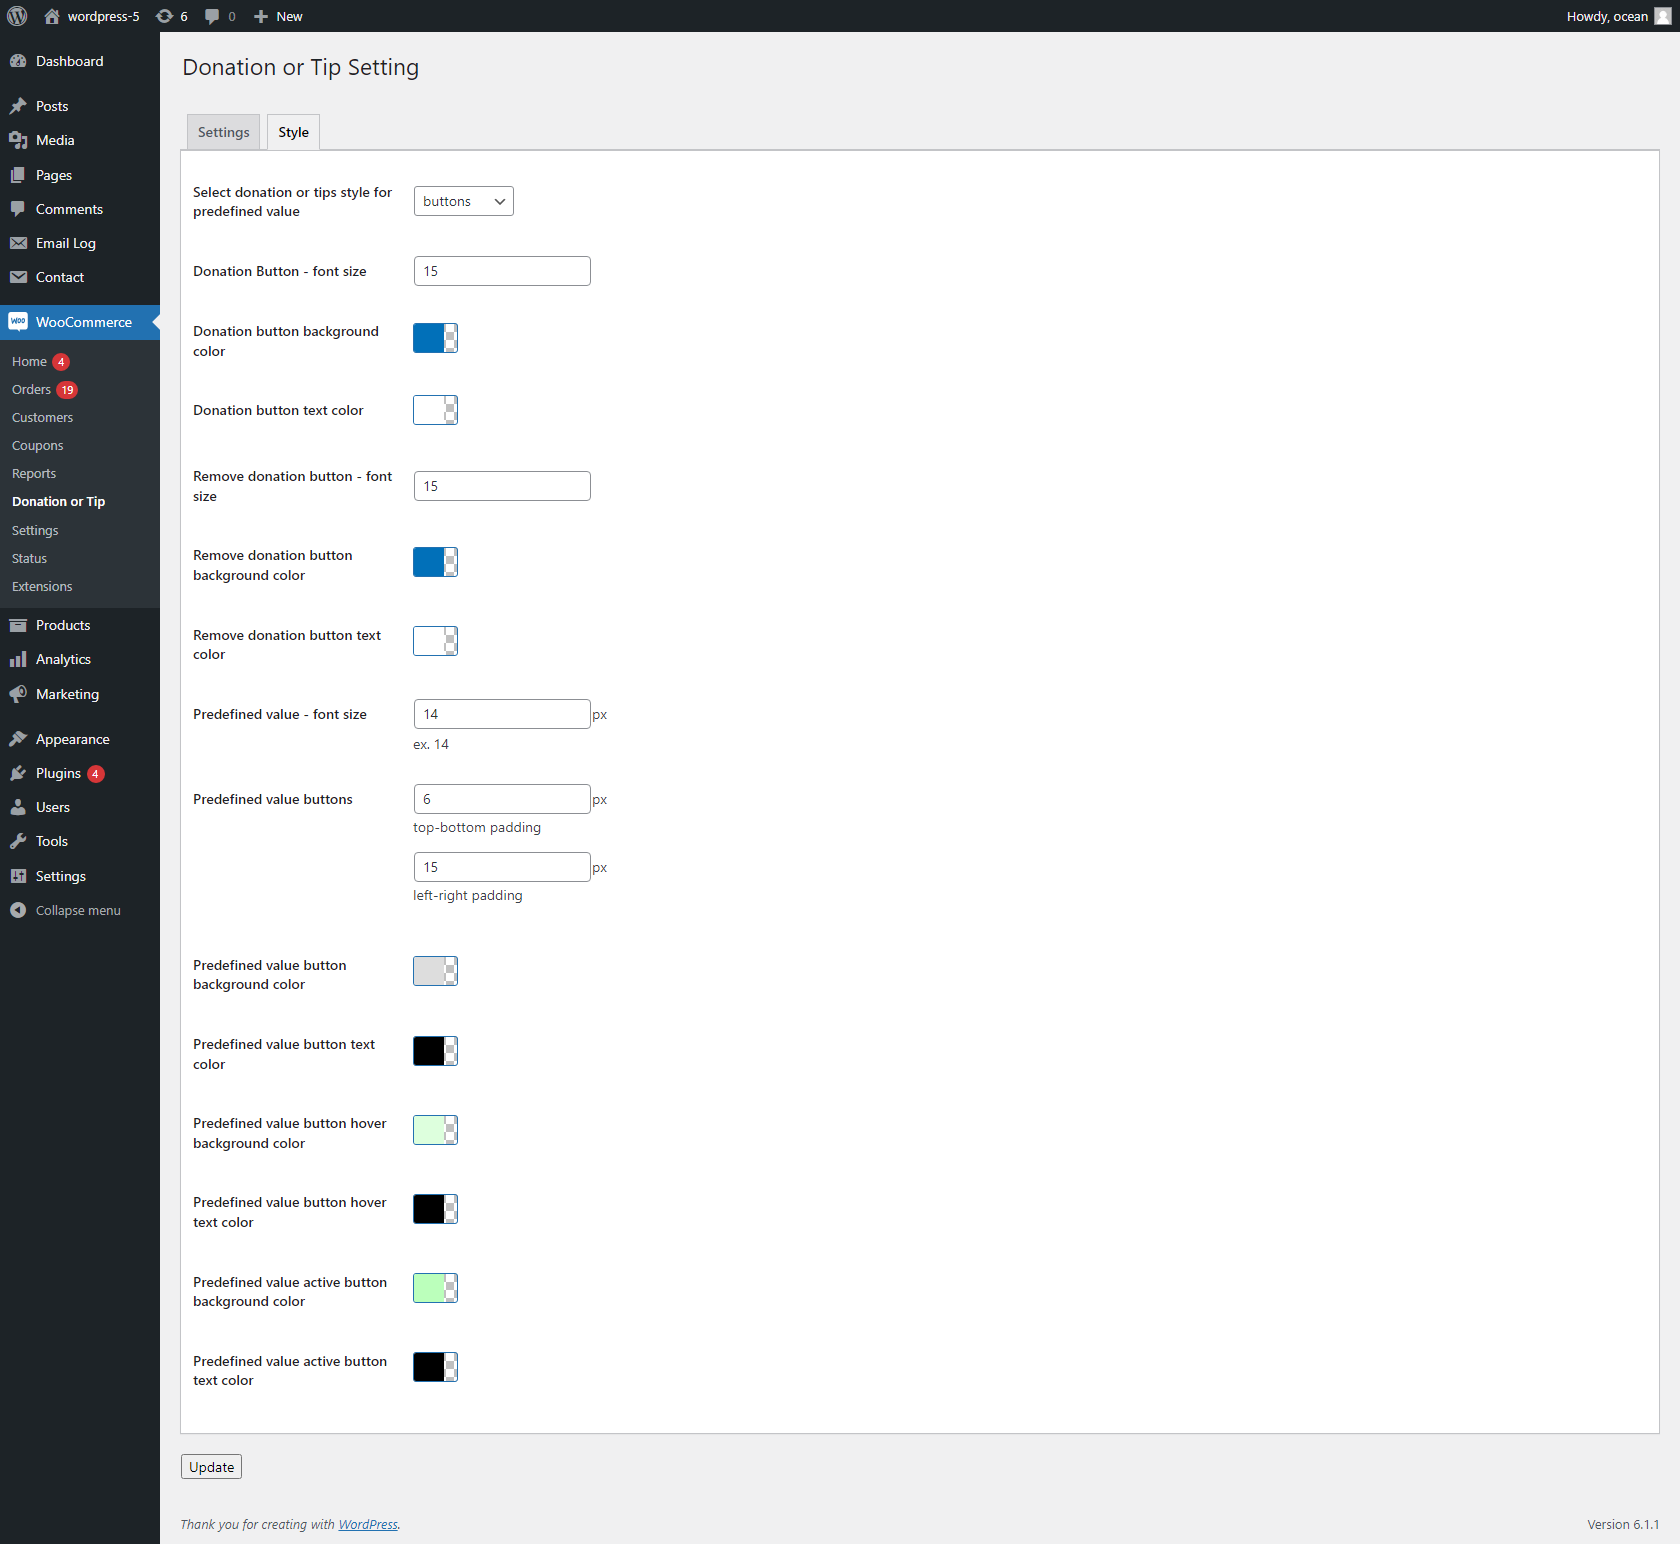Click the Update button
Image resolution: width=1680 pixels, height=1544 pixels.
tap(210, 1466)
